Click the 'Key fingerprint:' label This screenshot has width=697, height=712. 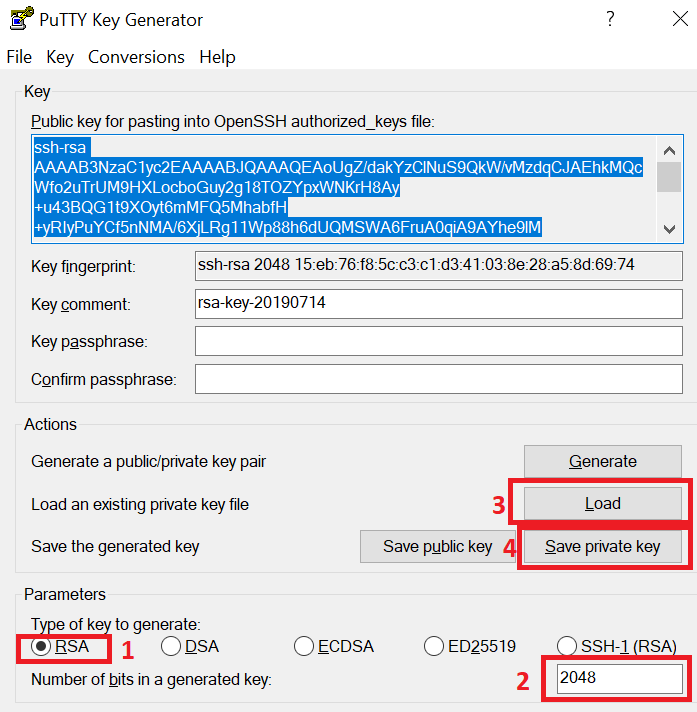tap(84, 267)
